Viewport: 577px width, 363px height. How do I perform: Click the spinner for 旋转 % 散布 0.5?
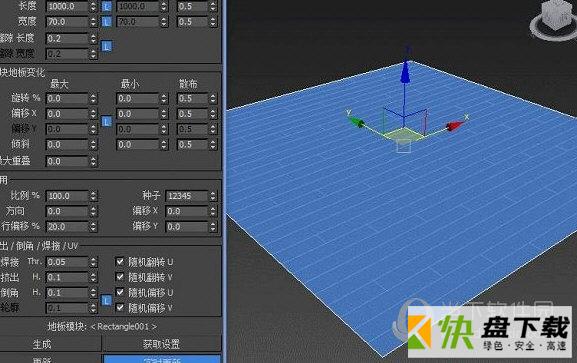pos(213,98)
